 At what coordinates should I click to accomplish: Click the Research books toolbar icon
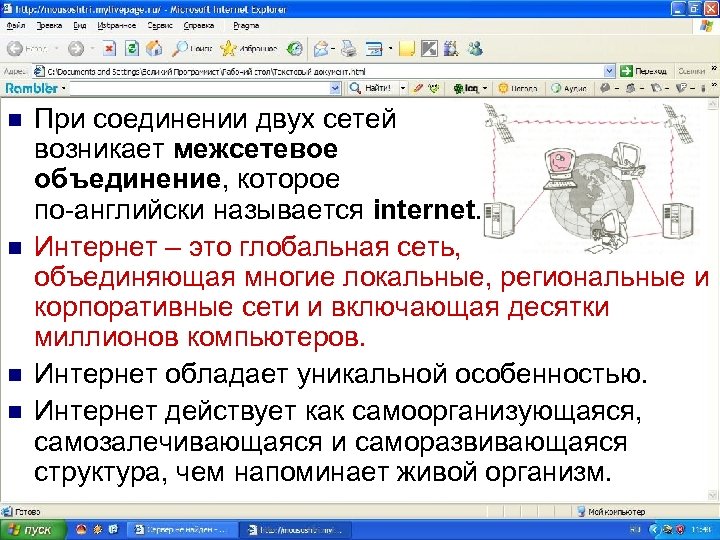[451, 48]
